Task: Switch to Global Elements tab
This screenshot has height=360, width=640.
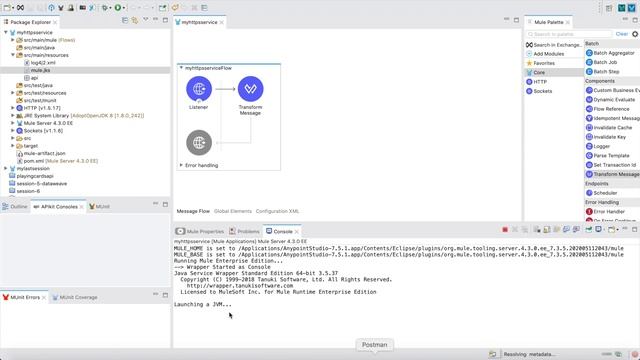Action: click(x=233, y=211)
